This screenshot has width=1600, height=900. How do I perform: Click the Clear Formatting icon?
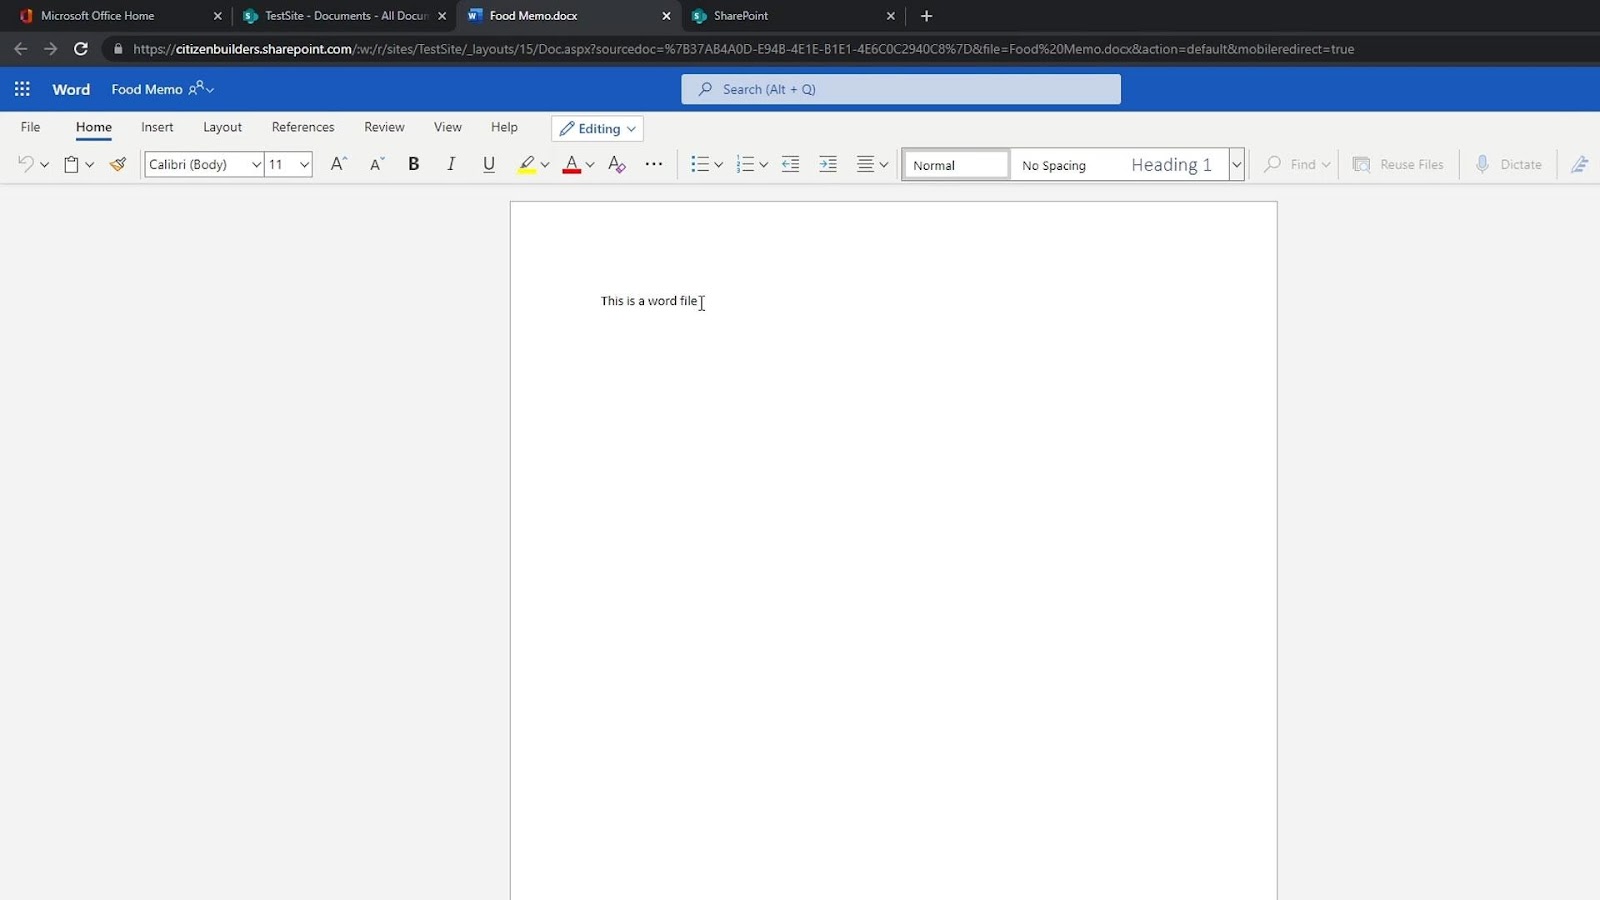click(616, 164)
